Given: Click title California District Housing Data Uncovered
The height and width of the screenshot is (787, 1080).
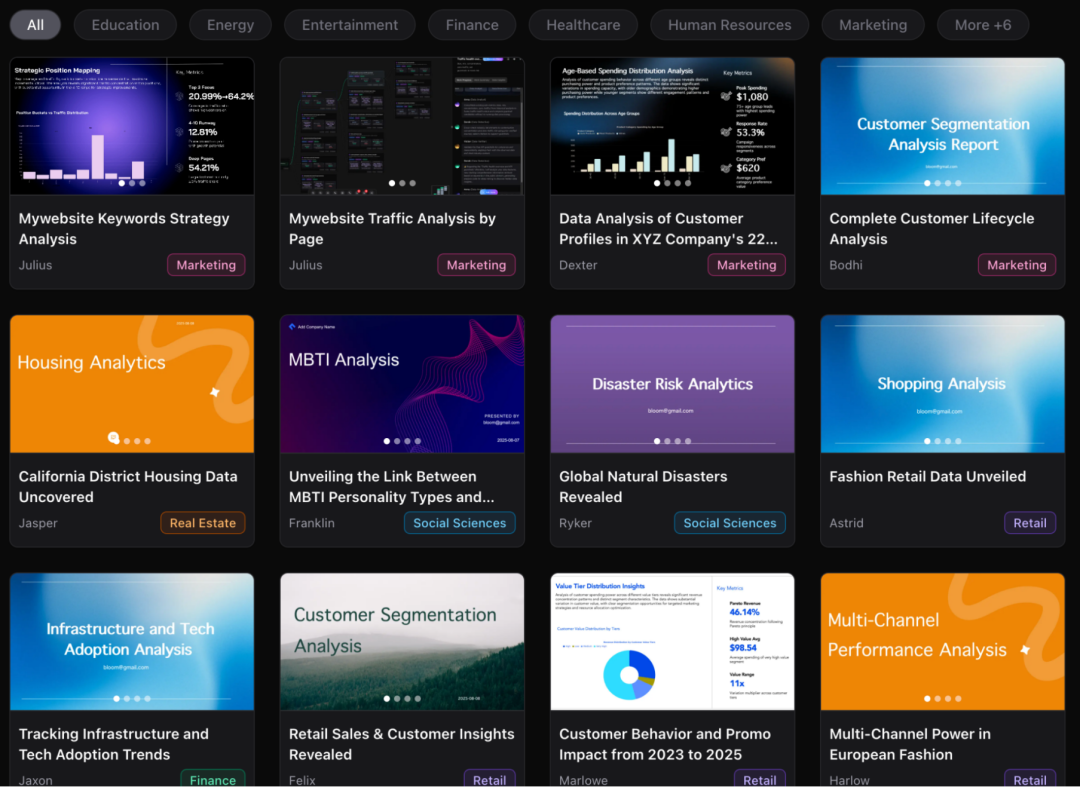Looking at the screenshot, I should 128,486.
